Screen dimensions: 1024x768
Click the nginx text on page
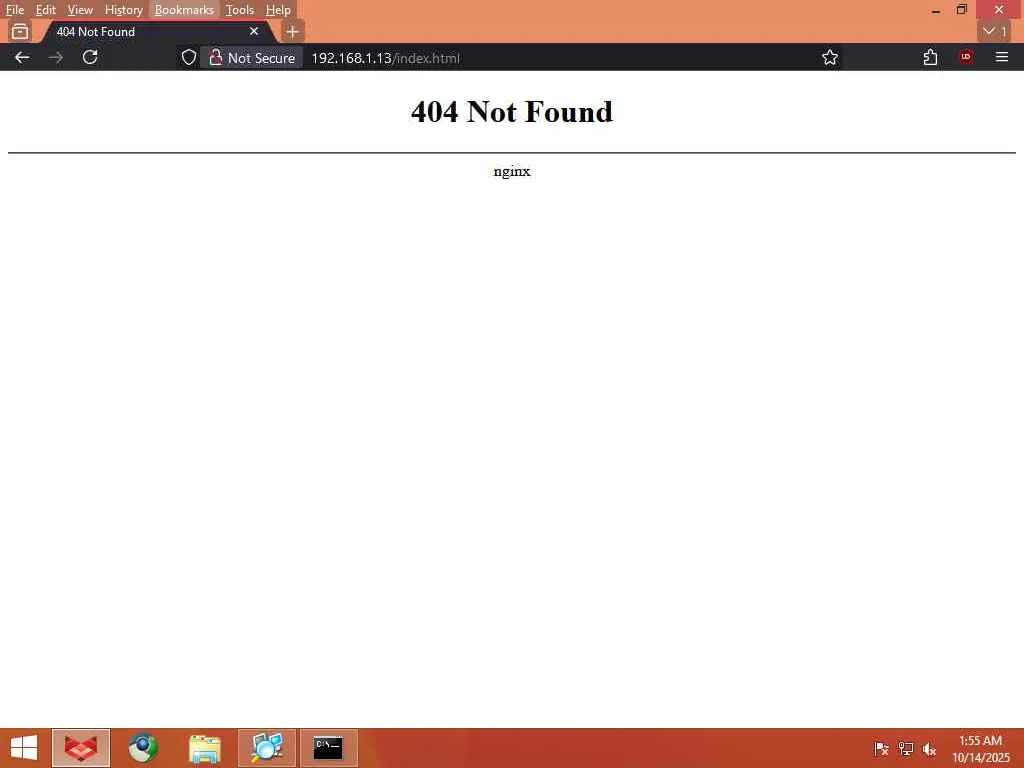(x=512, y=171)
